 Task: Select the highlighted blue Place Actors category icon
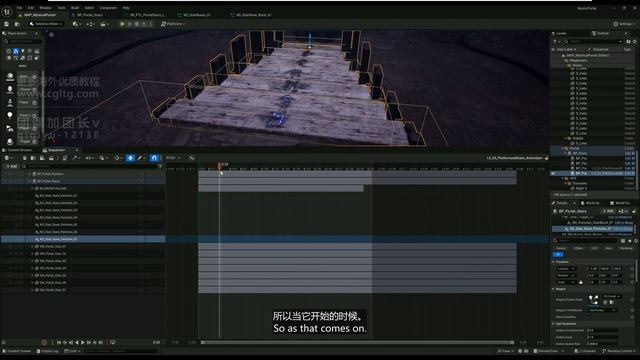[16, 51]
